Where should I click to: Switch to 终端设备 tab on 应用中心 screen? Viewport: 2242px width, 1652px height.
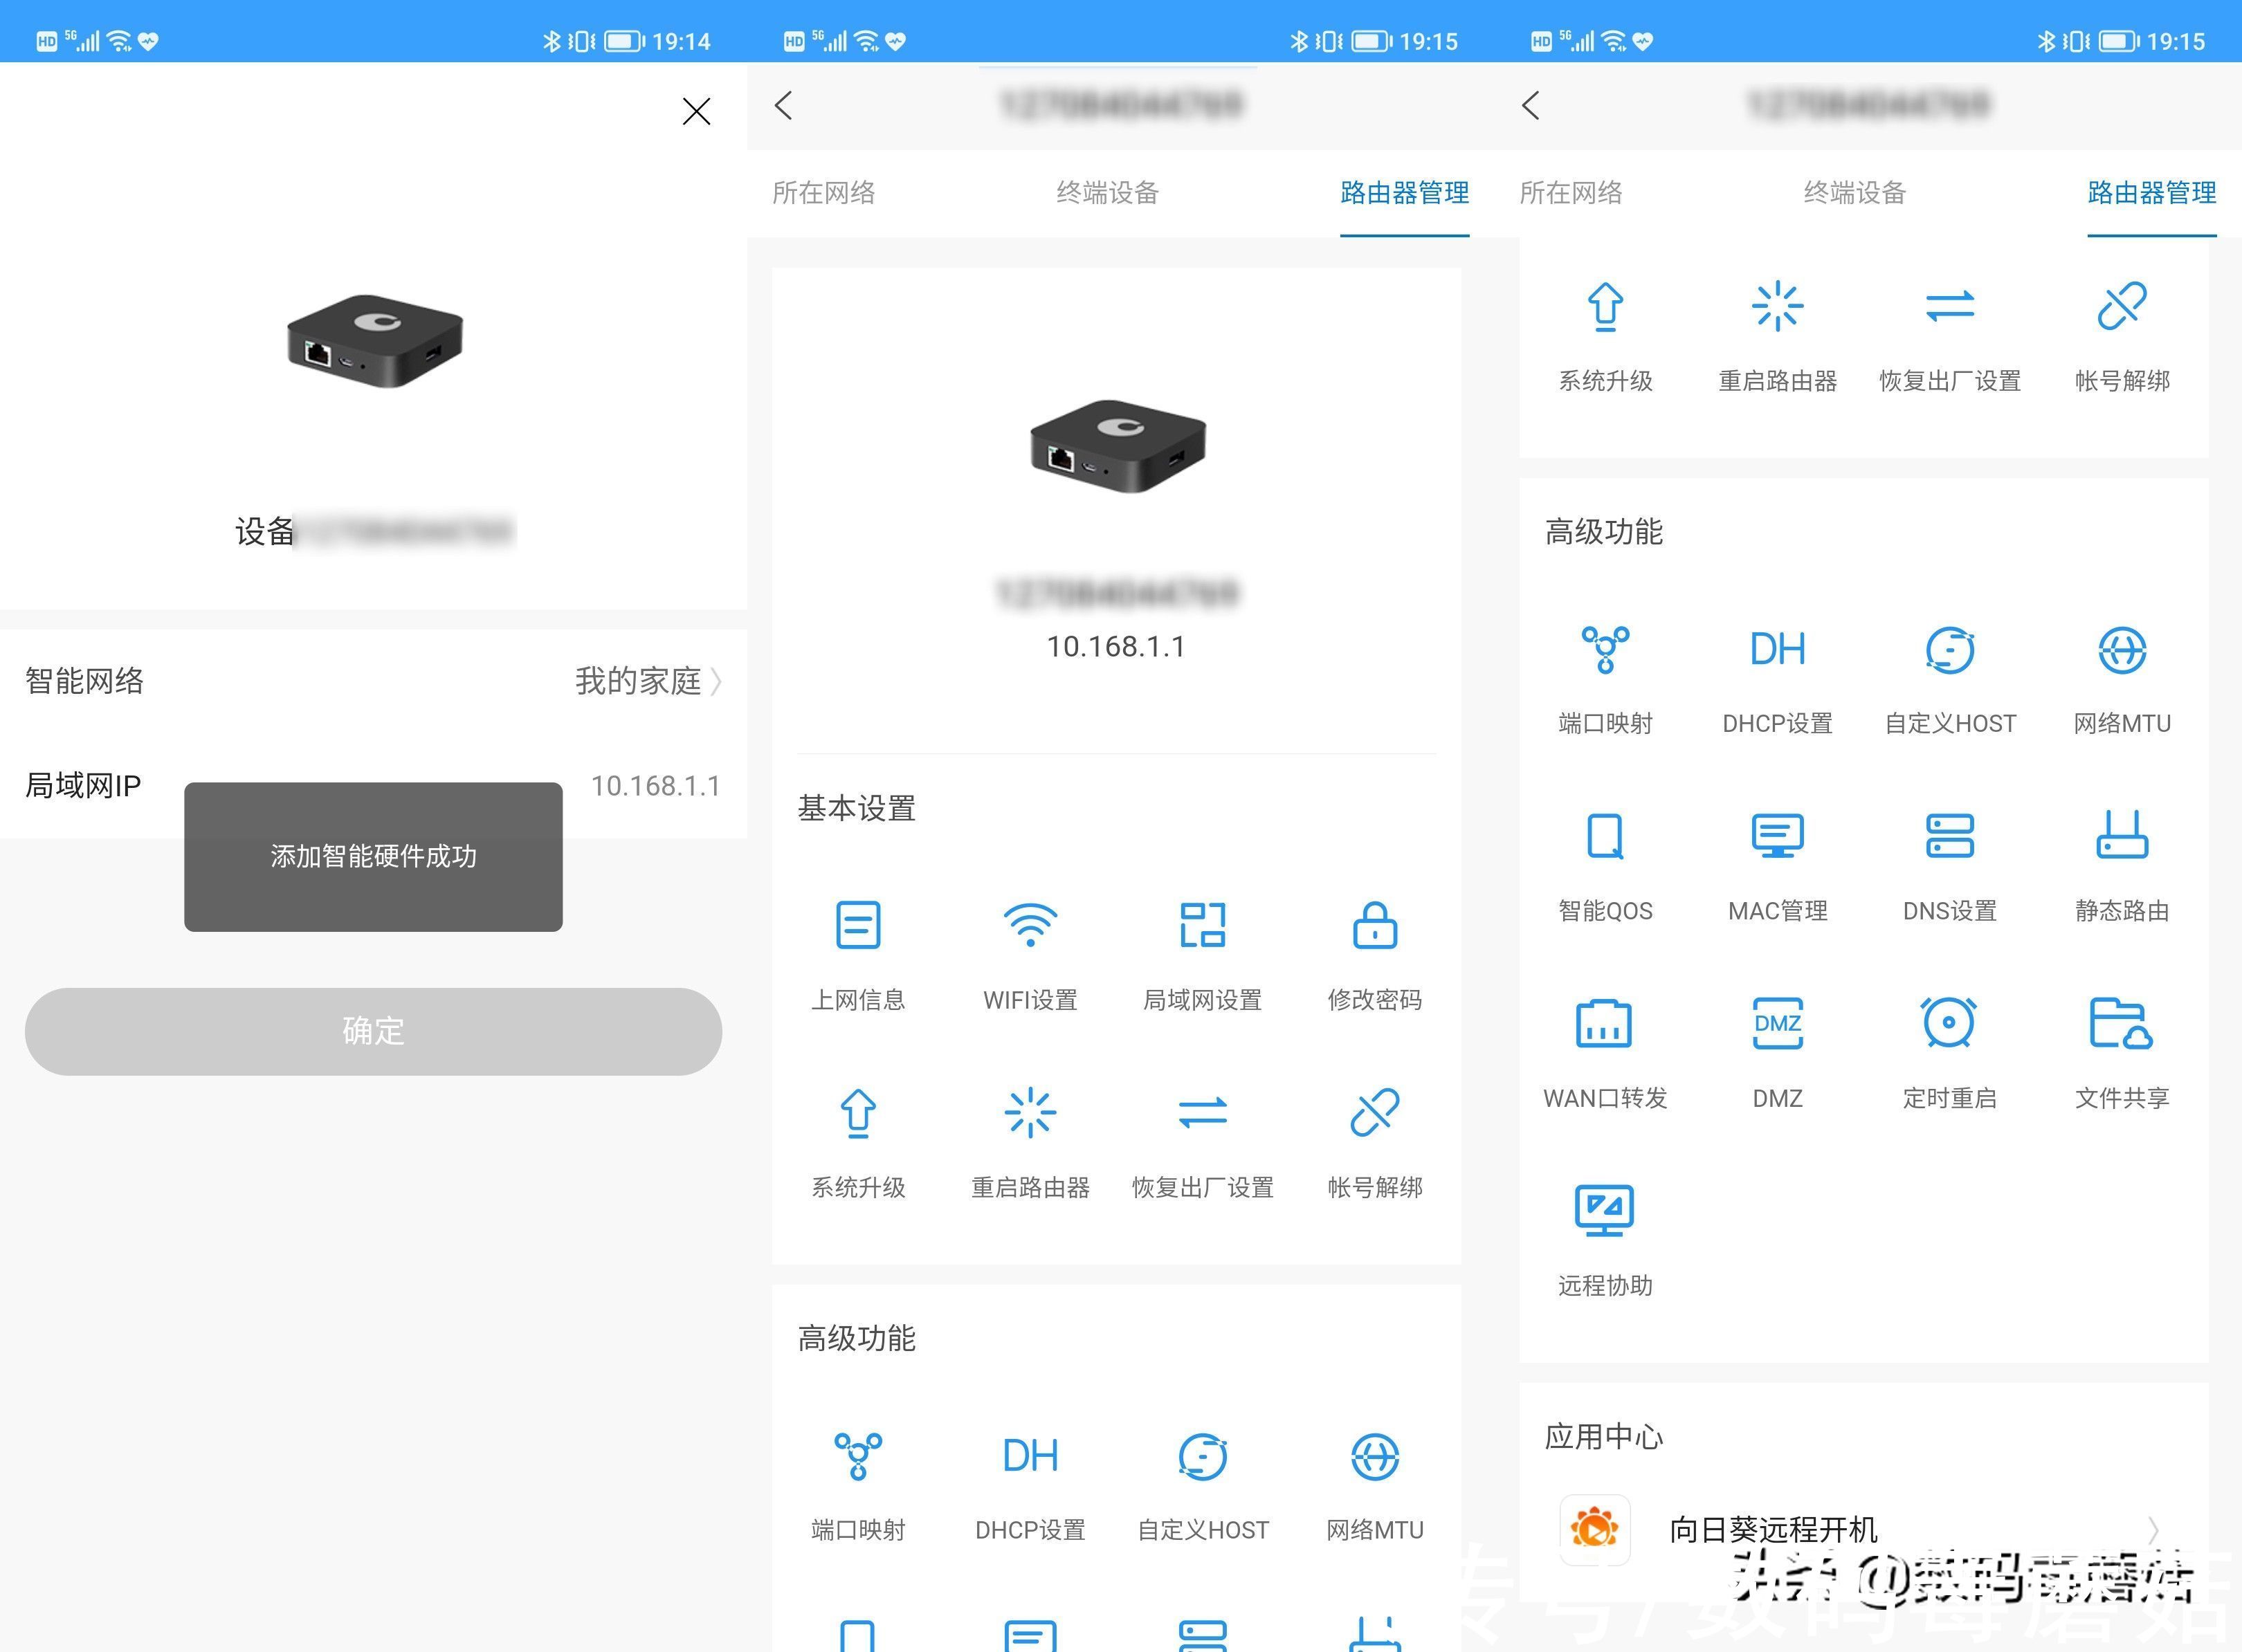coord(1855,192)
